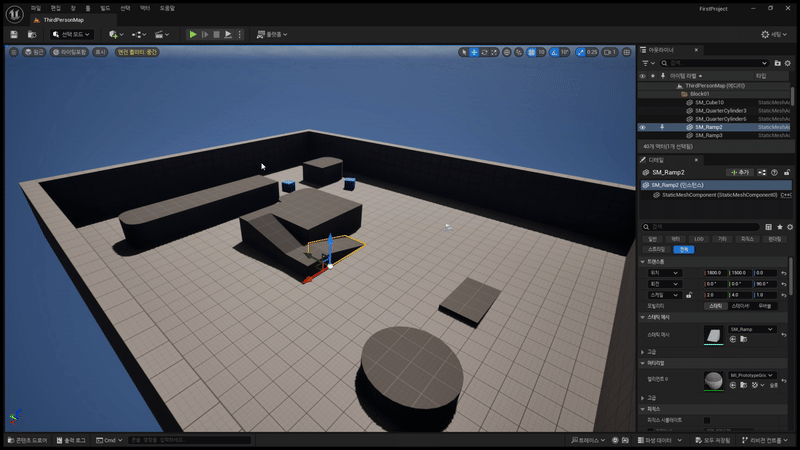Open the Settings menu at top right
800x450 pixels.
click(774, 34)
